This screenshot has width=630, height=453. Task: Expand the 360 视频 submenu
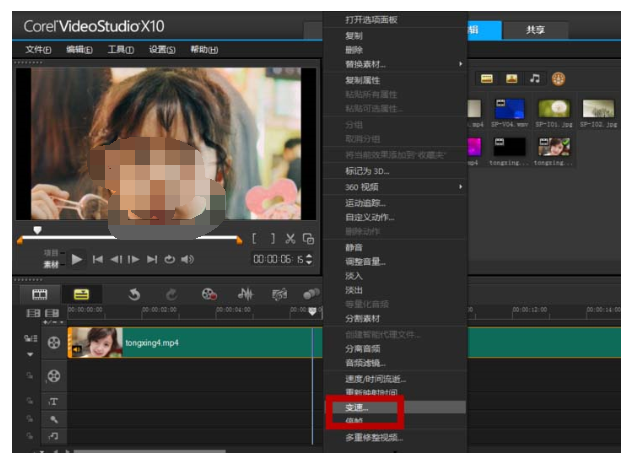pyautogui.click(x=395, y=187)
